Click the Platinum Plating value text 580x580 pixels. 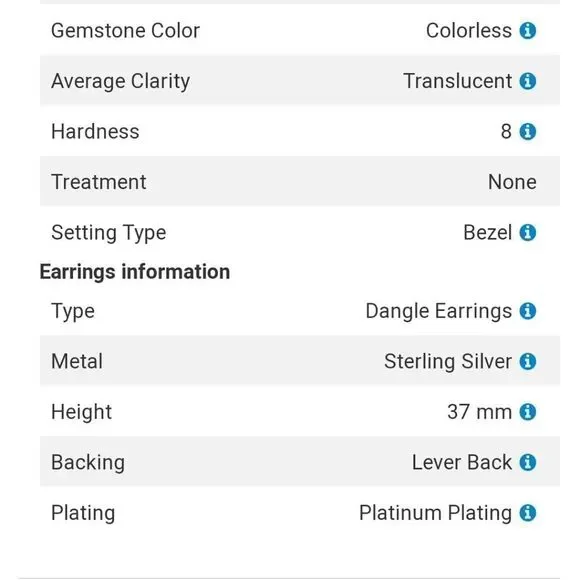[435, 513]
